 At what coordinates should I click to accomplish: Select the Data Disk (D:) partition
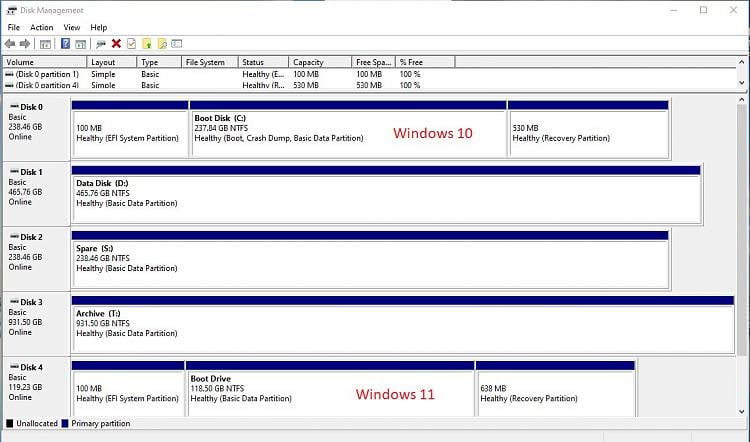tap(386, 194)
